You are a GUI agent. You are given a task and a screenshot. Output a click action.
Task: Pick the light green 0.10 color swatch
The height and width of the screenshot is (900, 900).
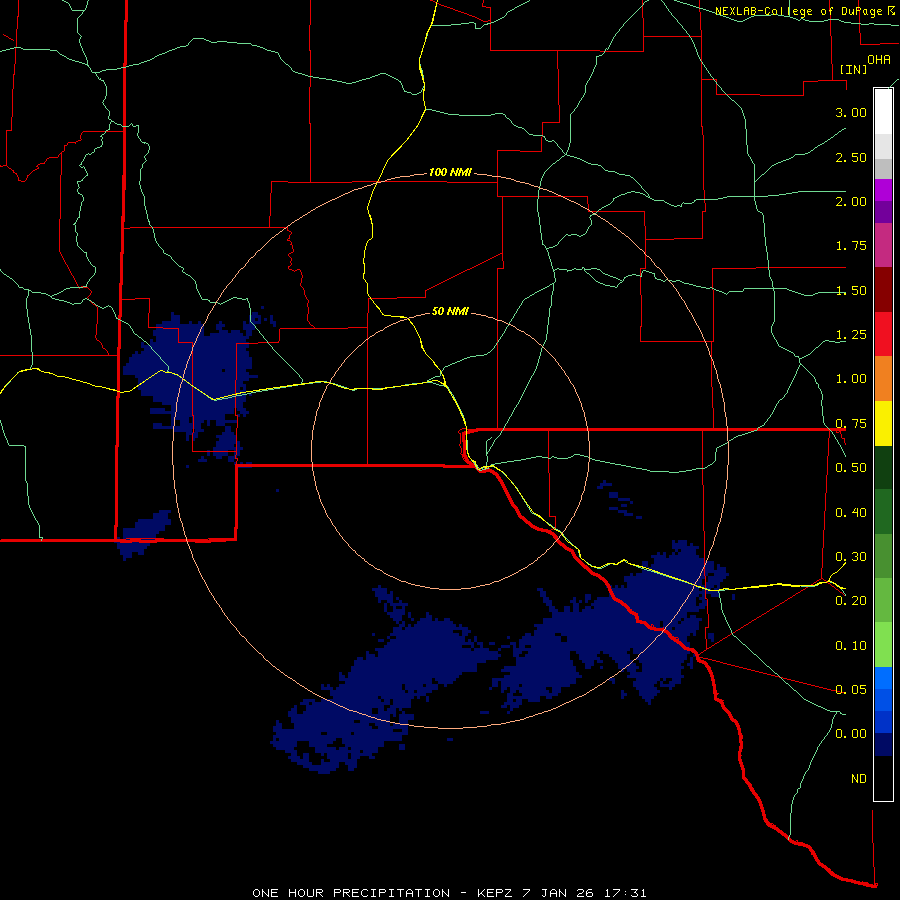tap(883, 645)
